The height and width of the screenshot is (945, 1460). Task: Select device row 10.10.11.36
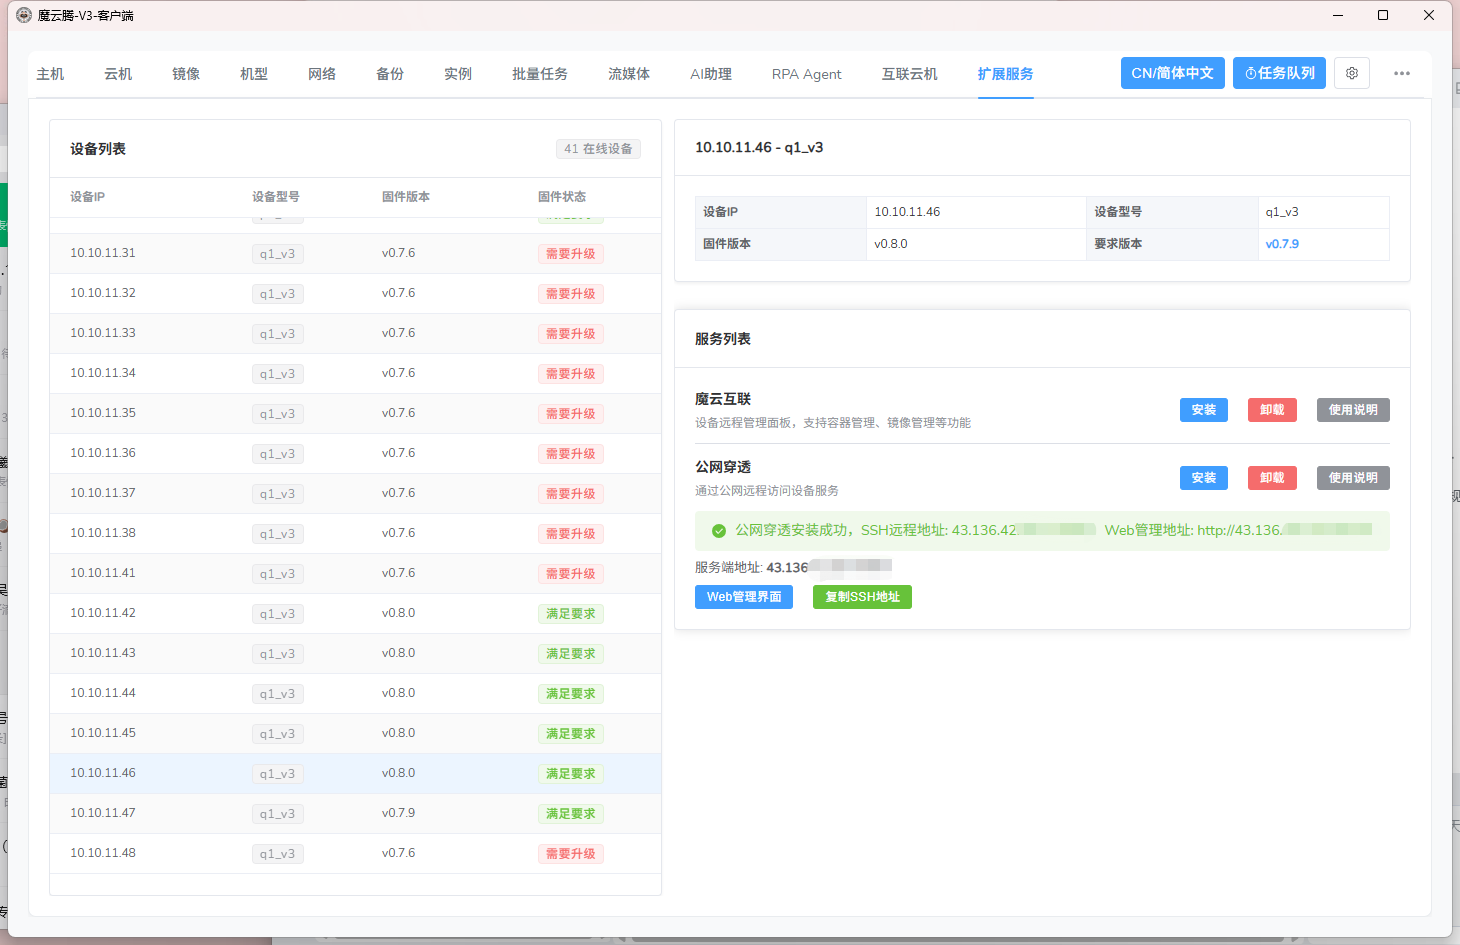coord(355,454)
